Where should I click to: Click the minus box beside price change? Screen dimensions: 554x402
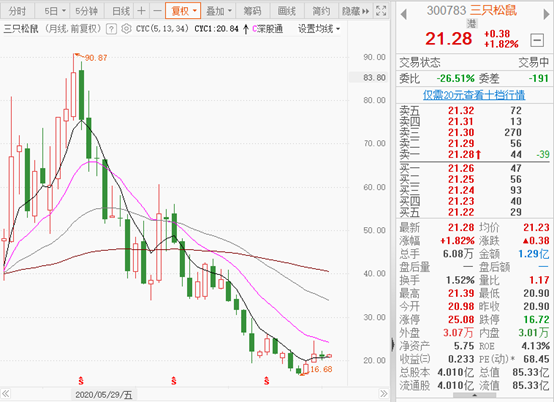537,40
